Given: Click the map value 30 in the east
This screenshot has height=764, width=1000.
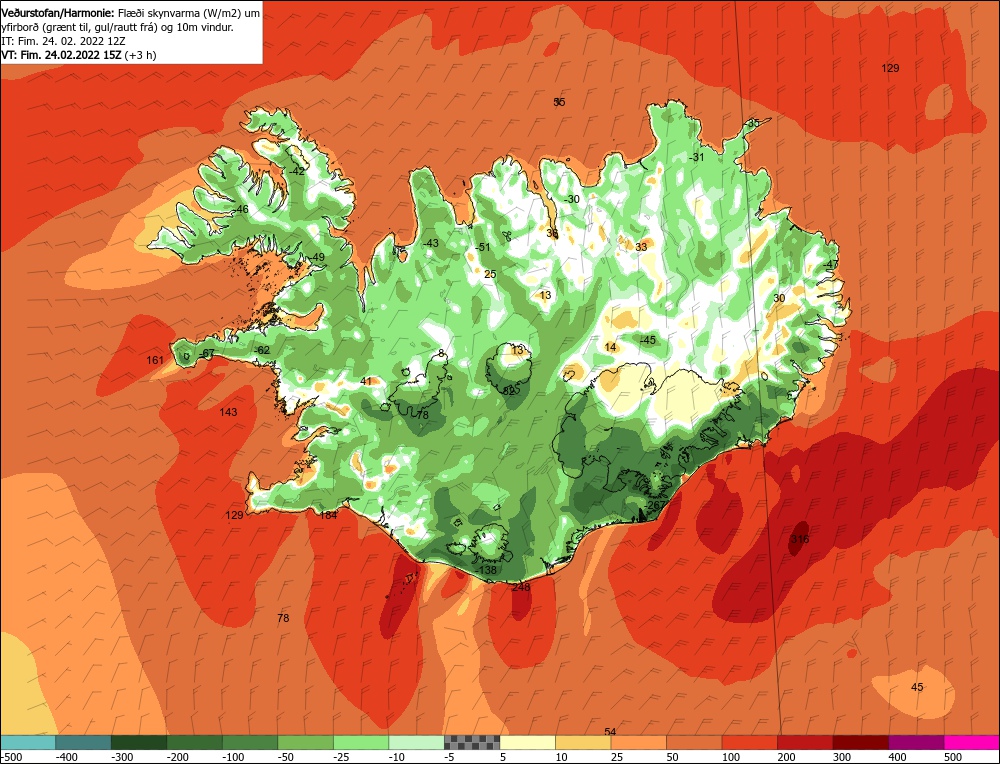Looking at the screenshot, I should [x=779, y=298].
